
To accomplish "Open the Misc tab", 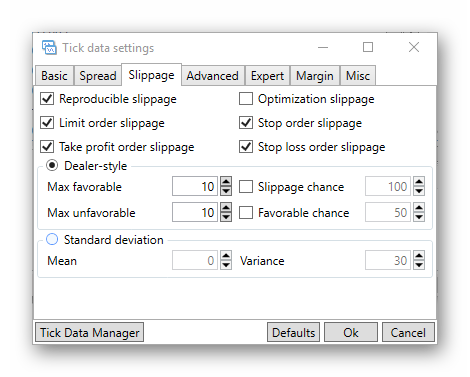I will tap(358, 76).
